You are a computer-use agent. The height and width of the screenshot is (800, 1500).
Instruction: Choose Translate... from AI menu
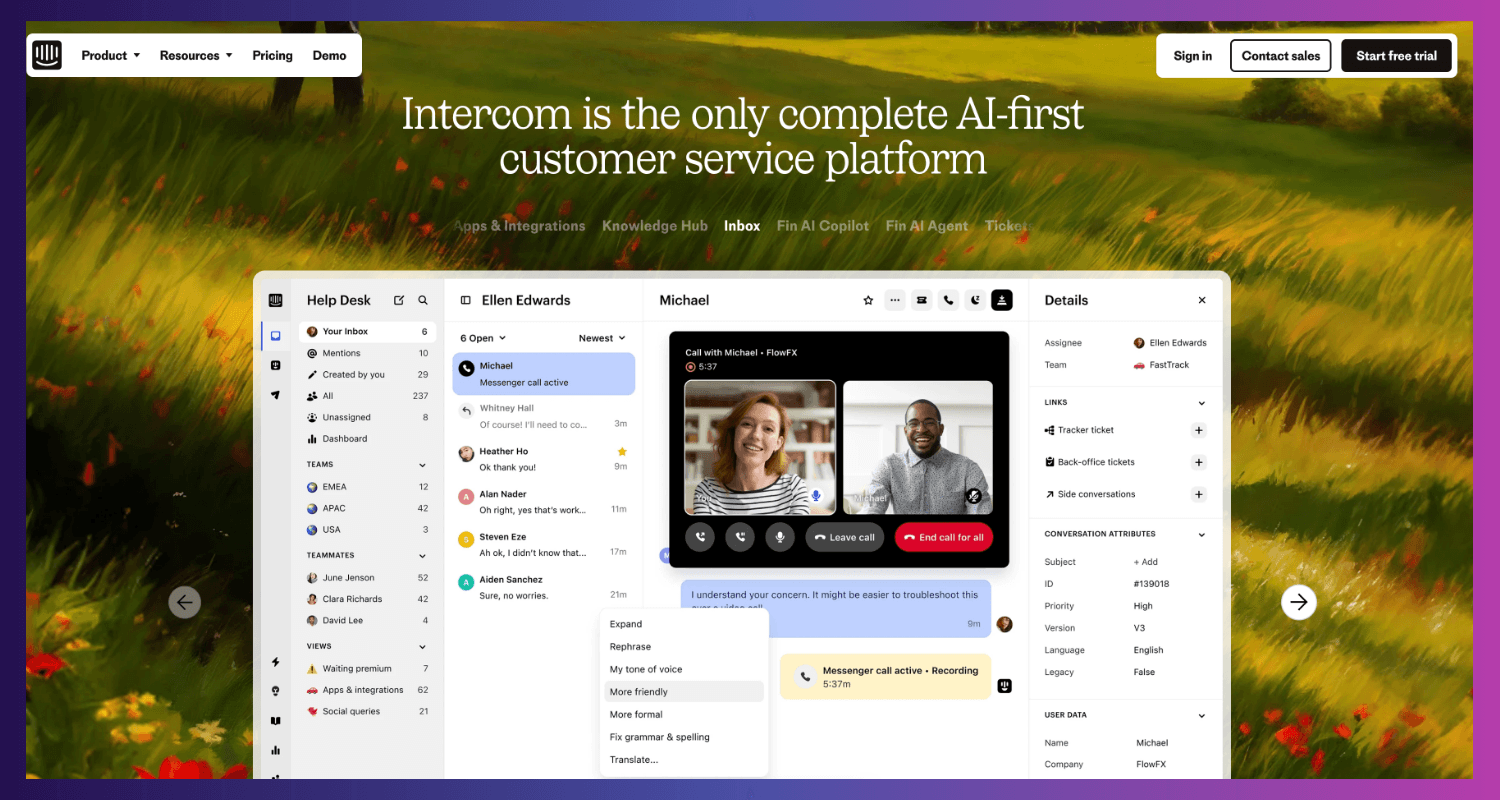684,760
